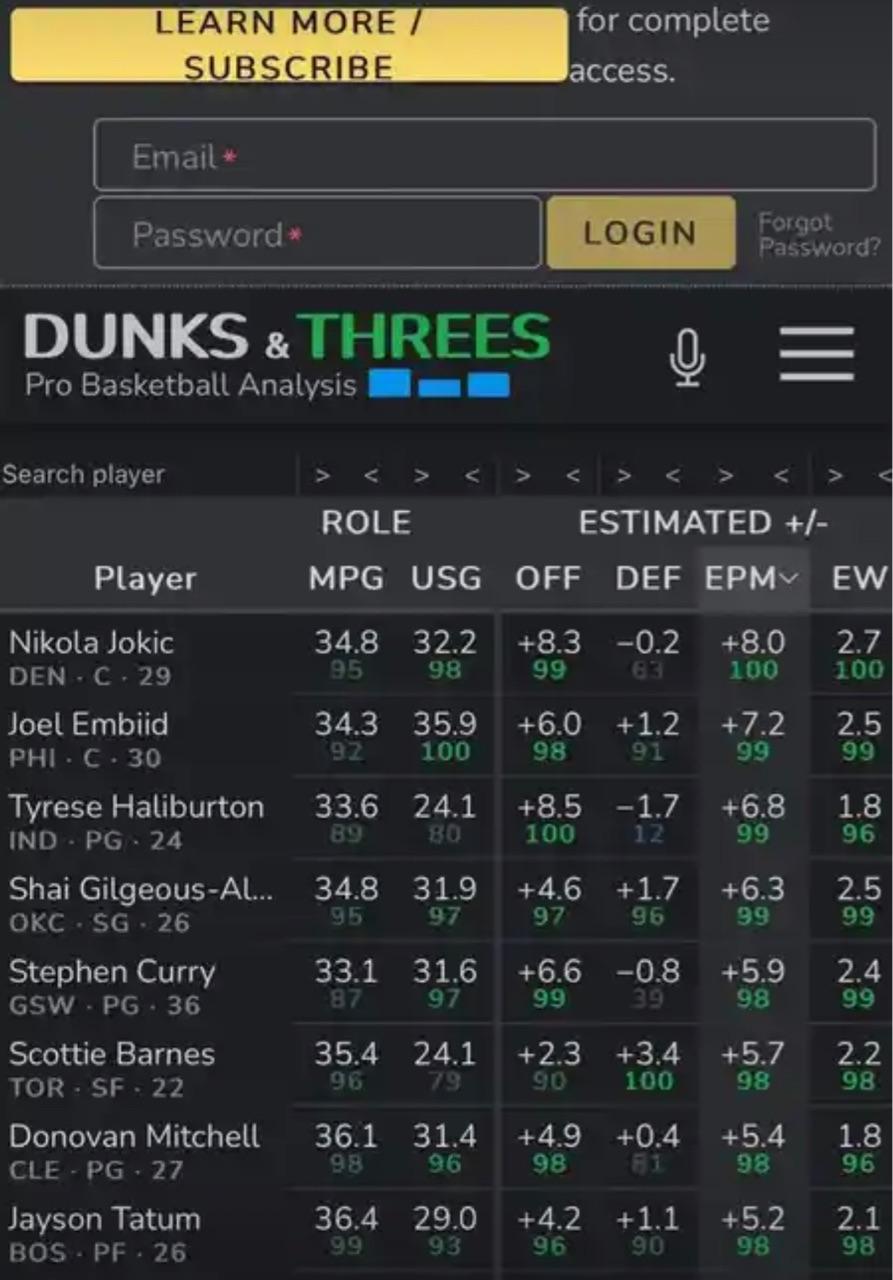Click Pro Basketball Analysis tagline
Viewport: 893px width, 1280px height.
(190, 385)
